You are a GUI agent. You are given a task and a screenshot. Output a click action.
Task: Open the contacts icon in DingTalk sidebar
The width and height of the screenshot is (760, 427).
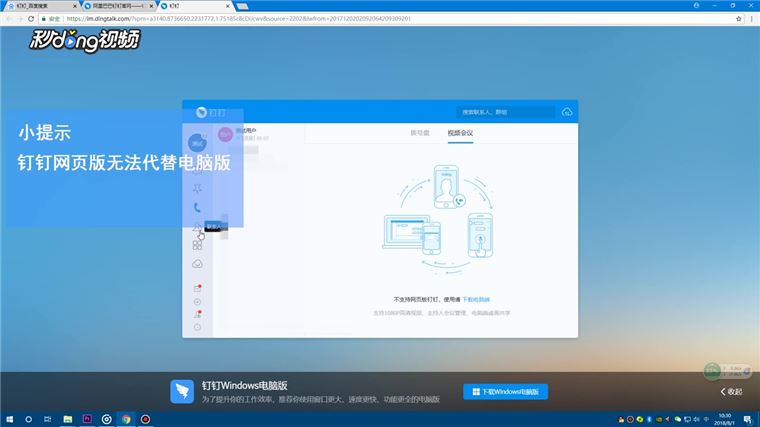(x=197, y=227)
